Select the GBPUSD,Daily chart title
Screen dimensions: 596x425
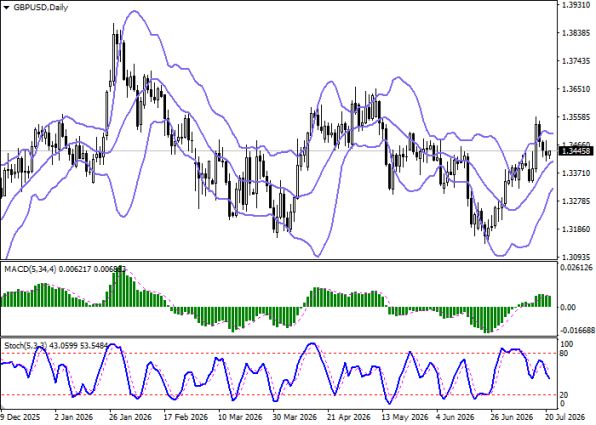(41, 8)
